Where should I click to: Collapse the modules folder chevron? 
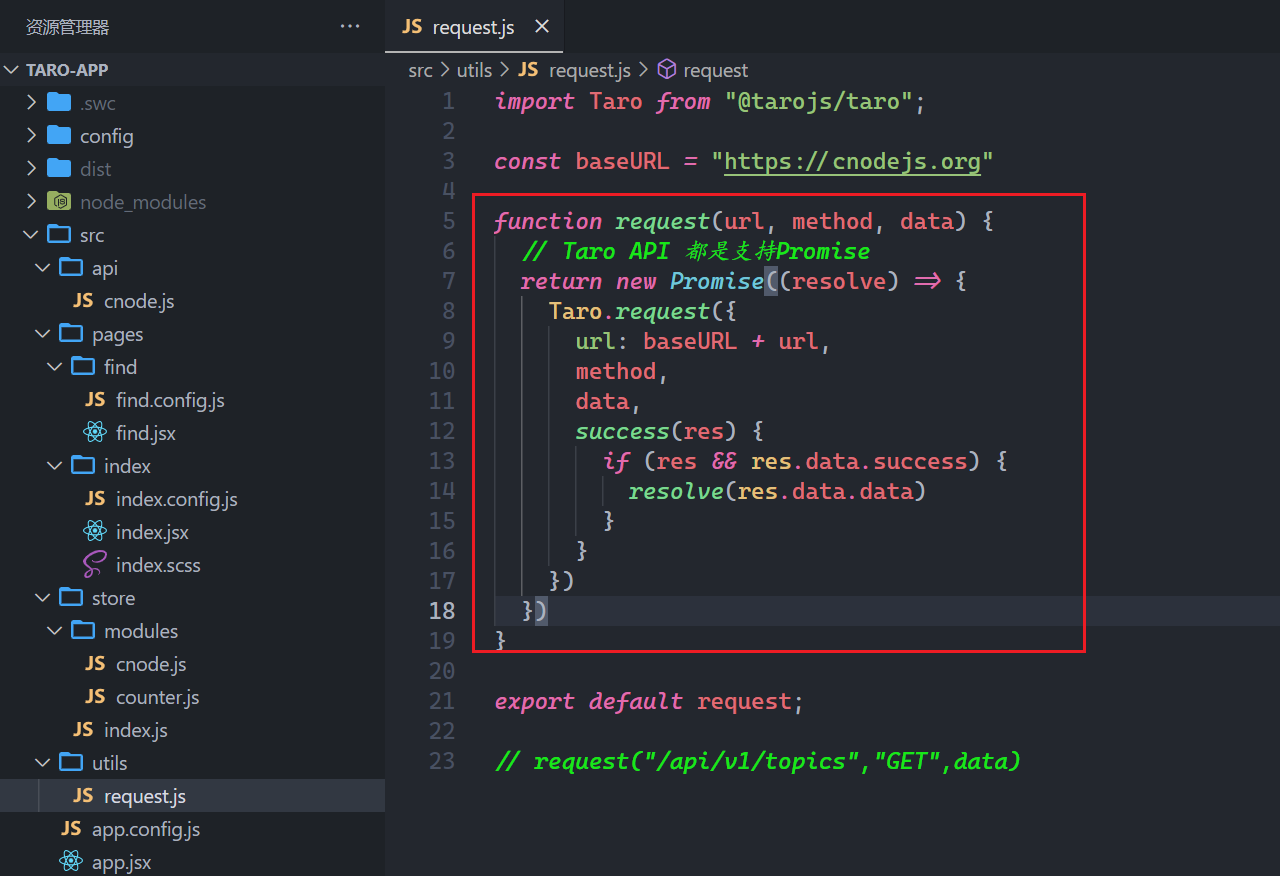point(55,631)
